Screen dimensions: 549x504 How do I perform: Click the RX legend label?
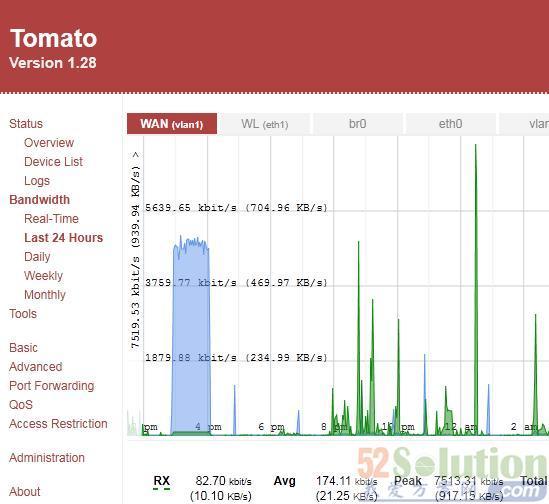click(x=161, y=481)
